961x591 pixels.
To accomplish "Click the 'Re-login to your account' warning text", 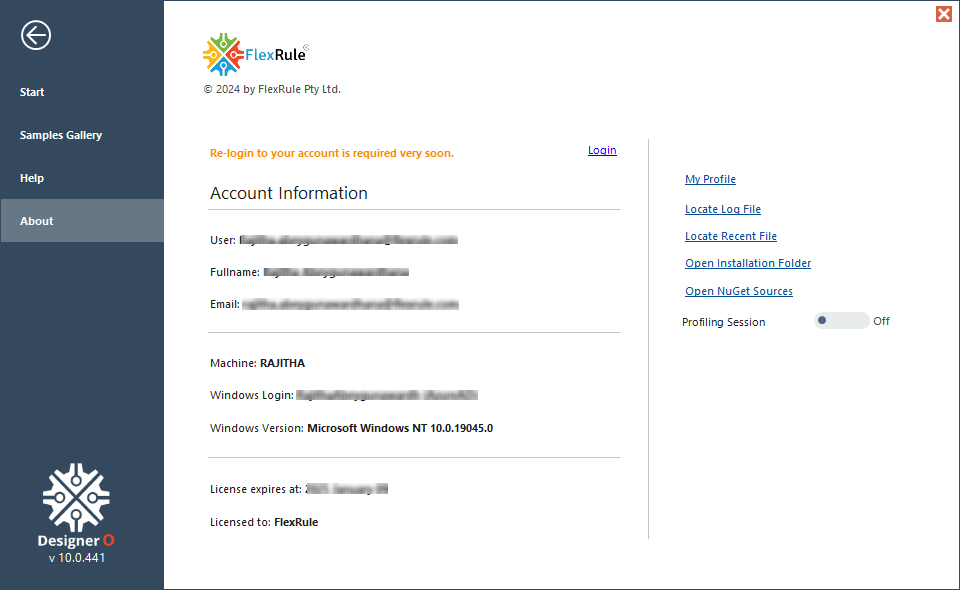I will click(332, 153).
